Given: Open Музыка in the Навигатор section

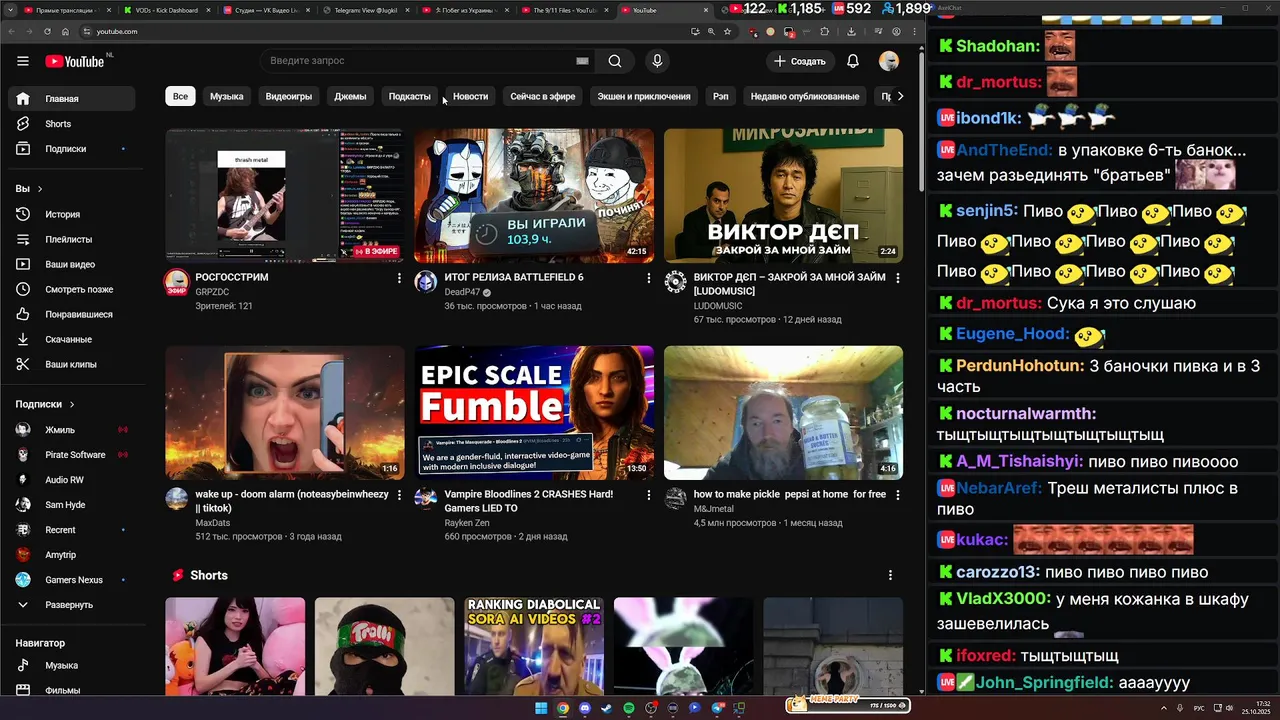Looking at the screenshot, I should click(71, 665).
